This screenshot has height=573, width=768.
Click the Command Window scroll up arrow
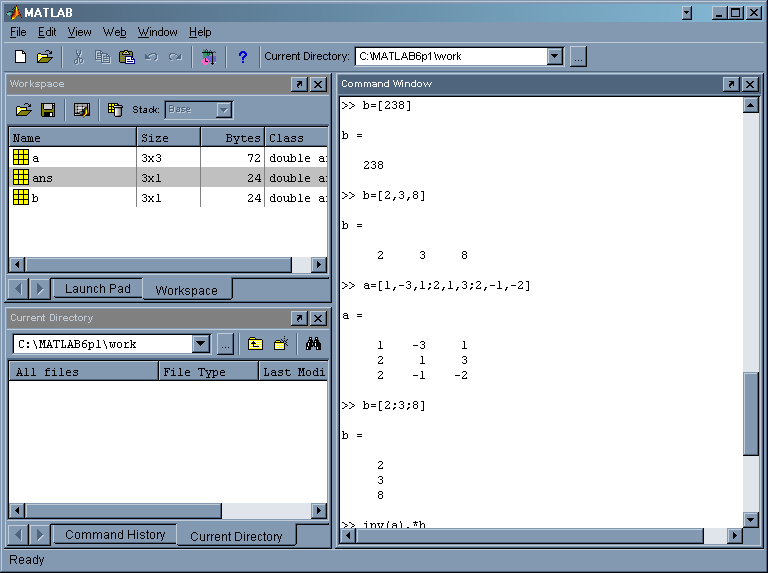750,105
